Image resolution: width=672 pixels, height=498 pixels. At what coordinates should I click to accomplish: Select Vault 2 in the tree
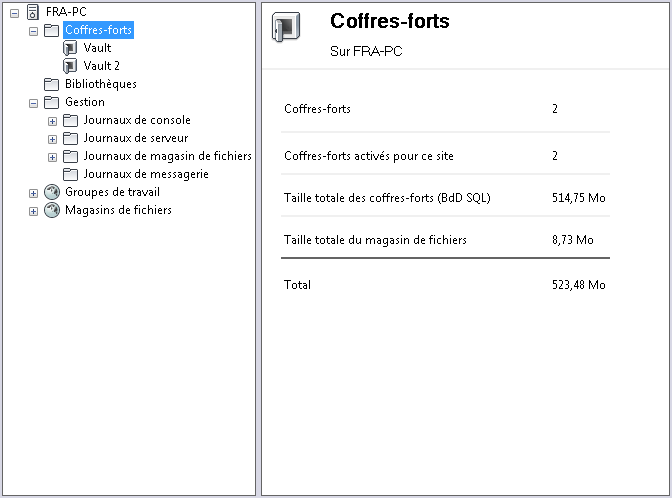(x=101, y=66)
